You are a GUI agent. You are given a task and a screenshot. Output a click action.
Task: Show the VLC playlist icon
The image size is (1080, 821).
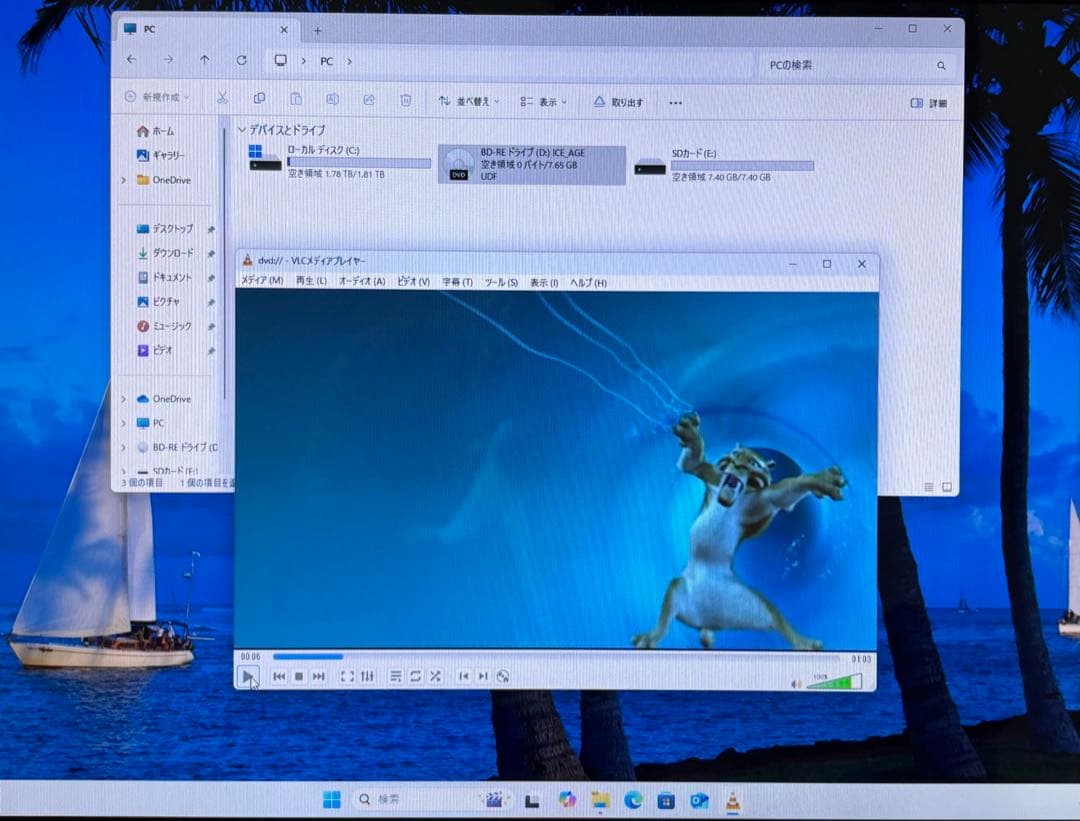coord(396,676)
